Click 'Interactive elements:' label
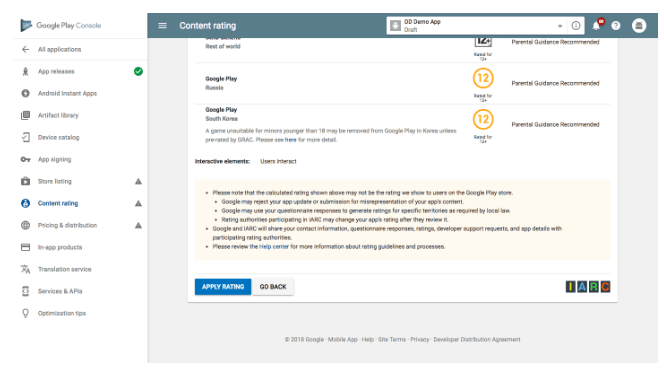 tap(222, 162)
